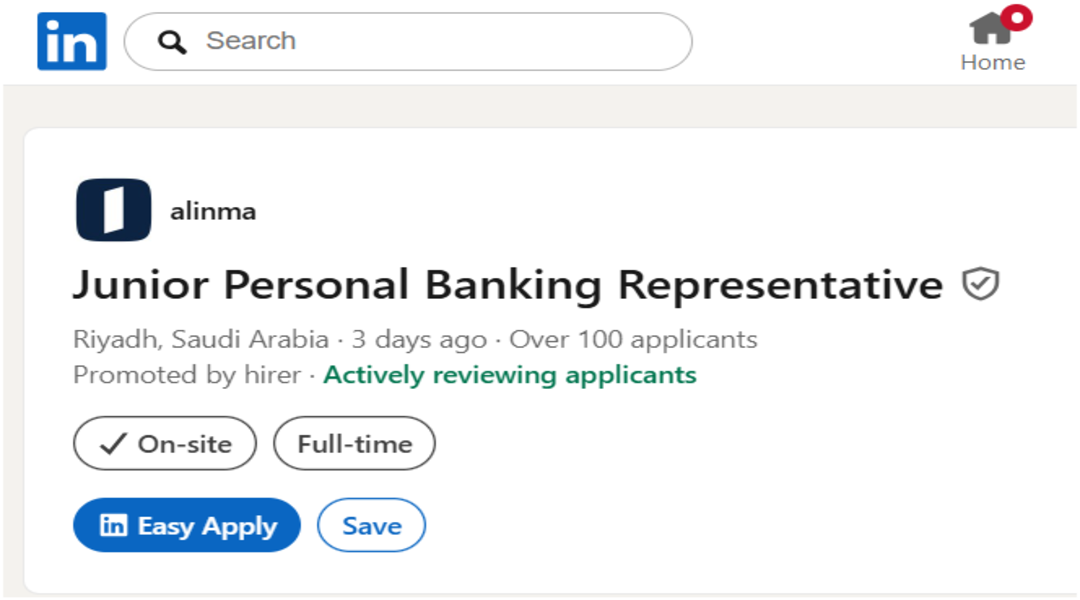Open the alinma company name link

(x=213, y=211)
